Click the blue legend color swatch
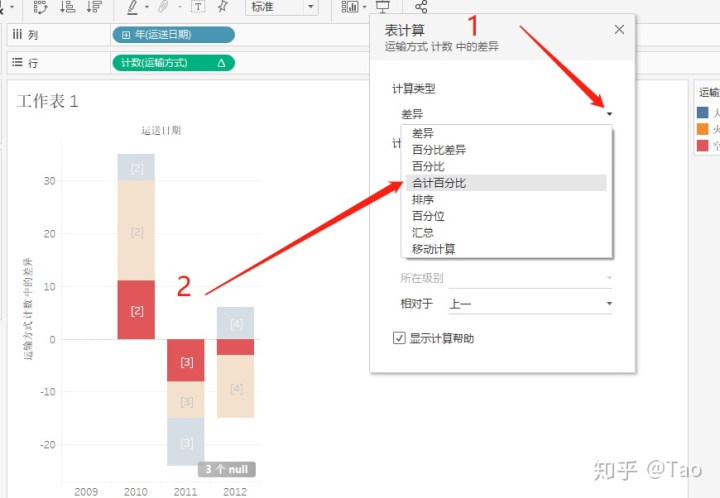The image size is (720, 498). coord(703,112)
